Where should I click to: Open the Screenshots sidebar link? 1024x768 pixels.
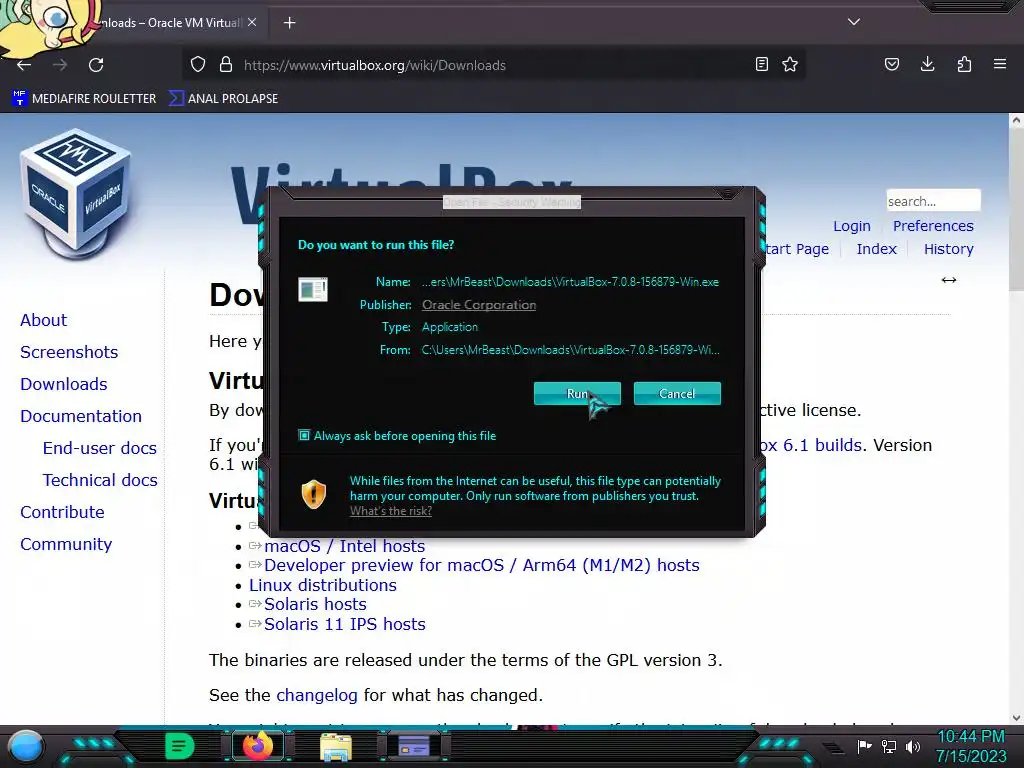[x=69, y=352]
